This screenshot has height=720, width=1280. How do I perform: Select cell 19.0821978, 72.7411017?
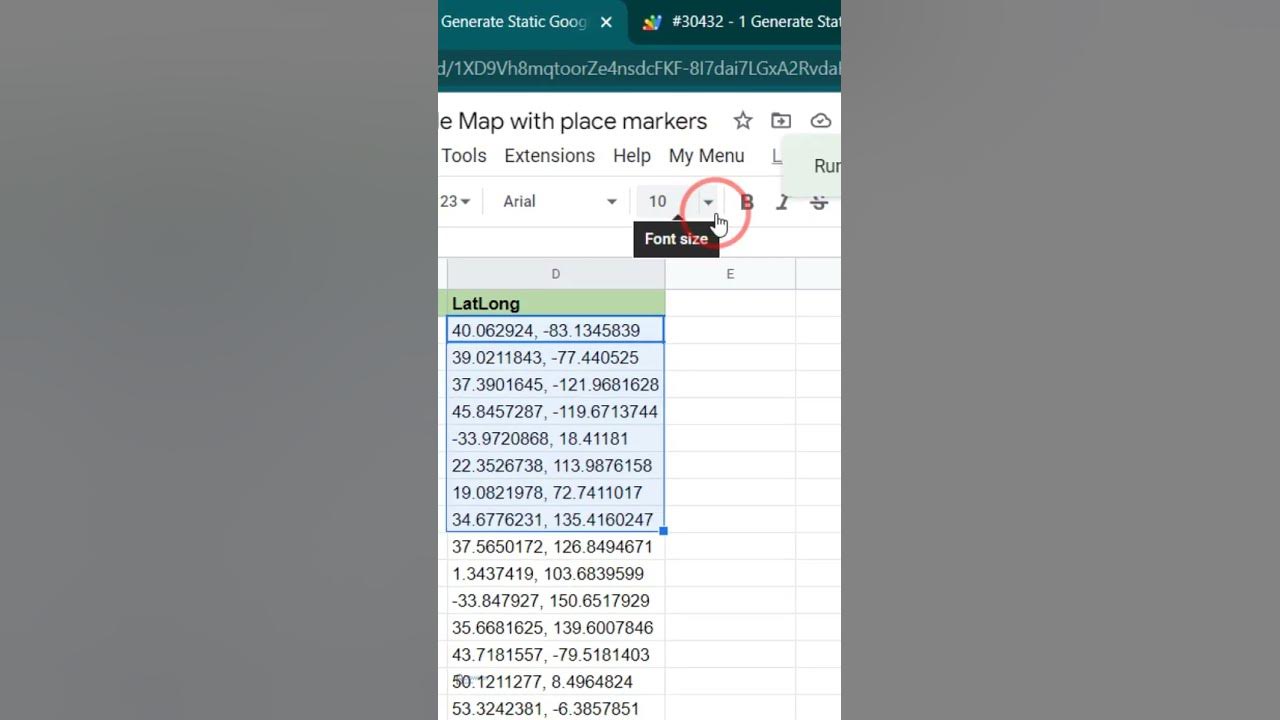pos(555,492)
